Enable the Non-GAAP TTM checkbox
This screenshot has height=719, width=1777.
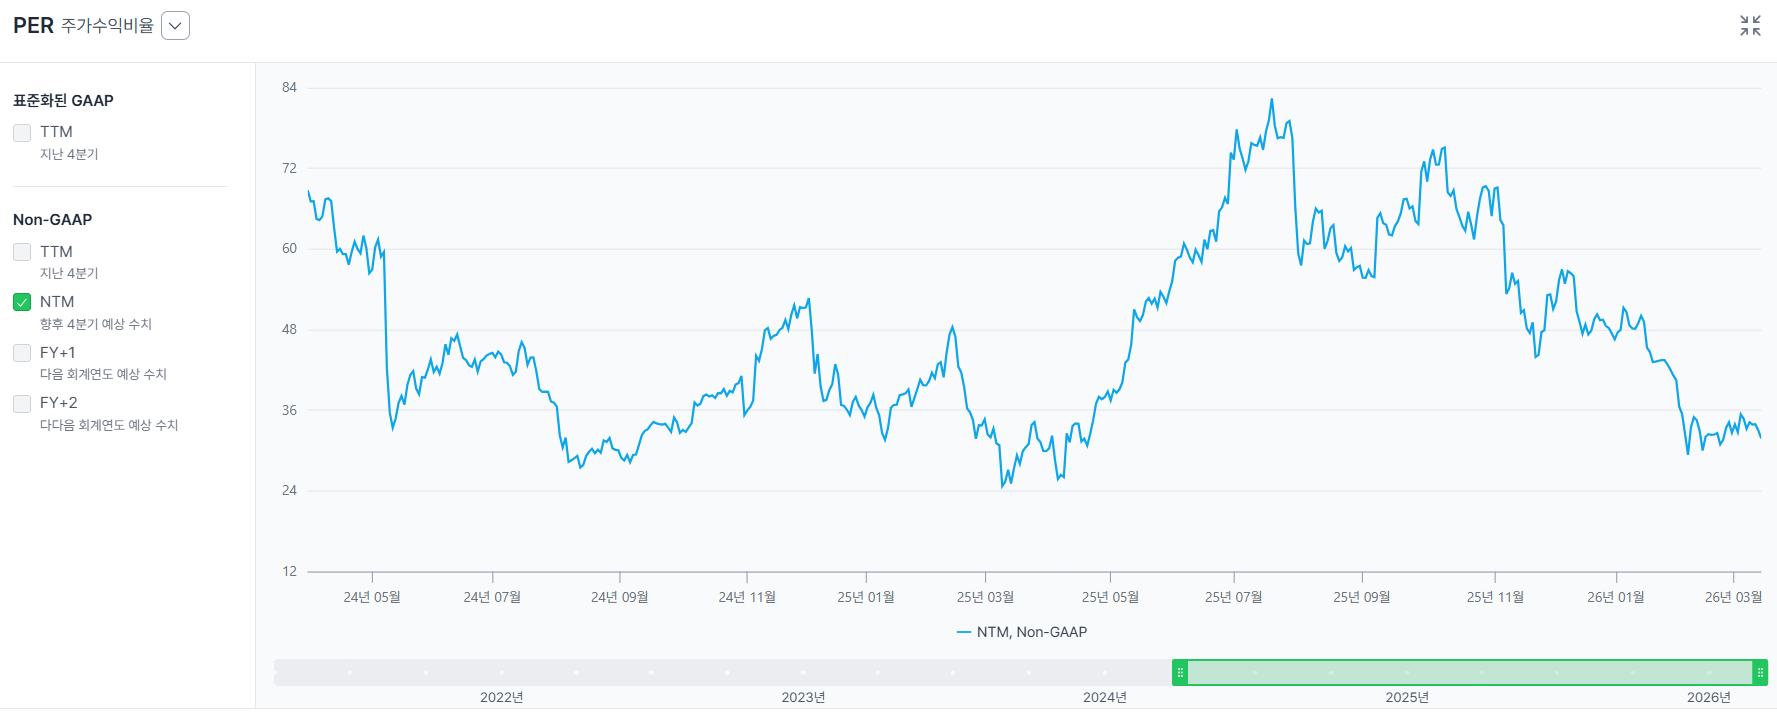click(x=22, y=252)
